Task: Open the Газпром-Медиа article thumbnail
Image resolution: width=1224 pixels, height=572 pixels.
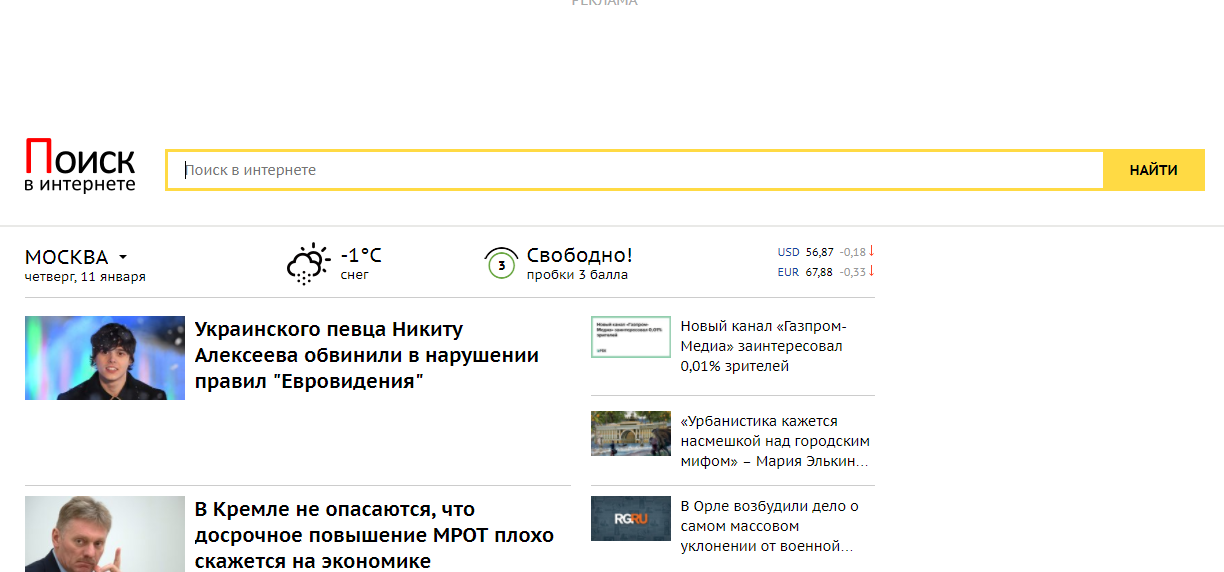Action: click(x=630, y=337)
